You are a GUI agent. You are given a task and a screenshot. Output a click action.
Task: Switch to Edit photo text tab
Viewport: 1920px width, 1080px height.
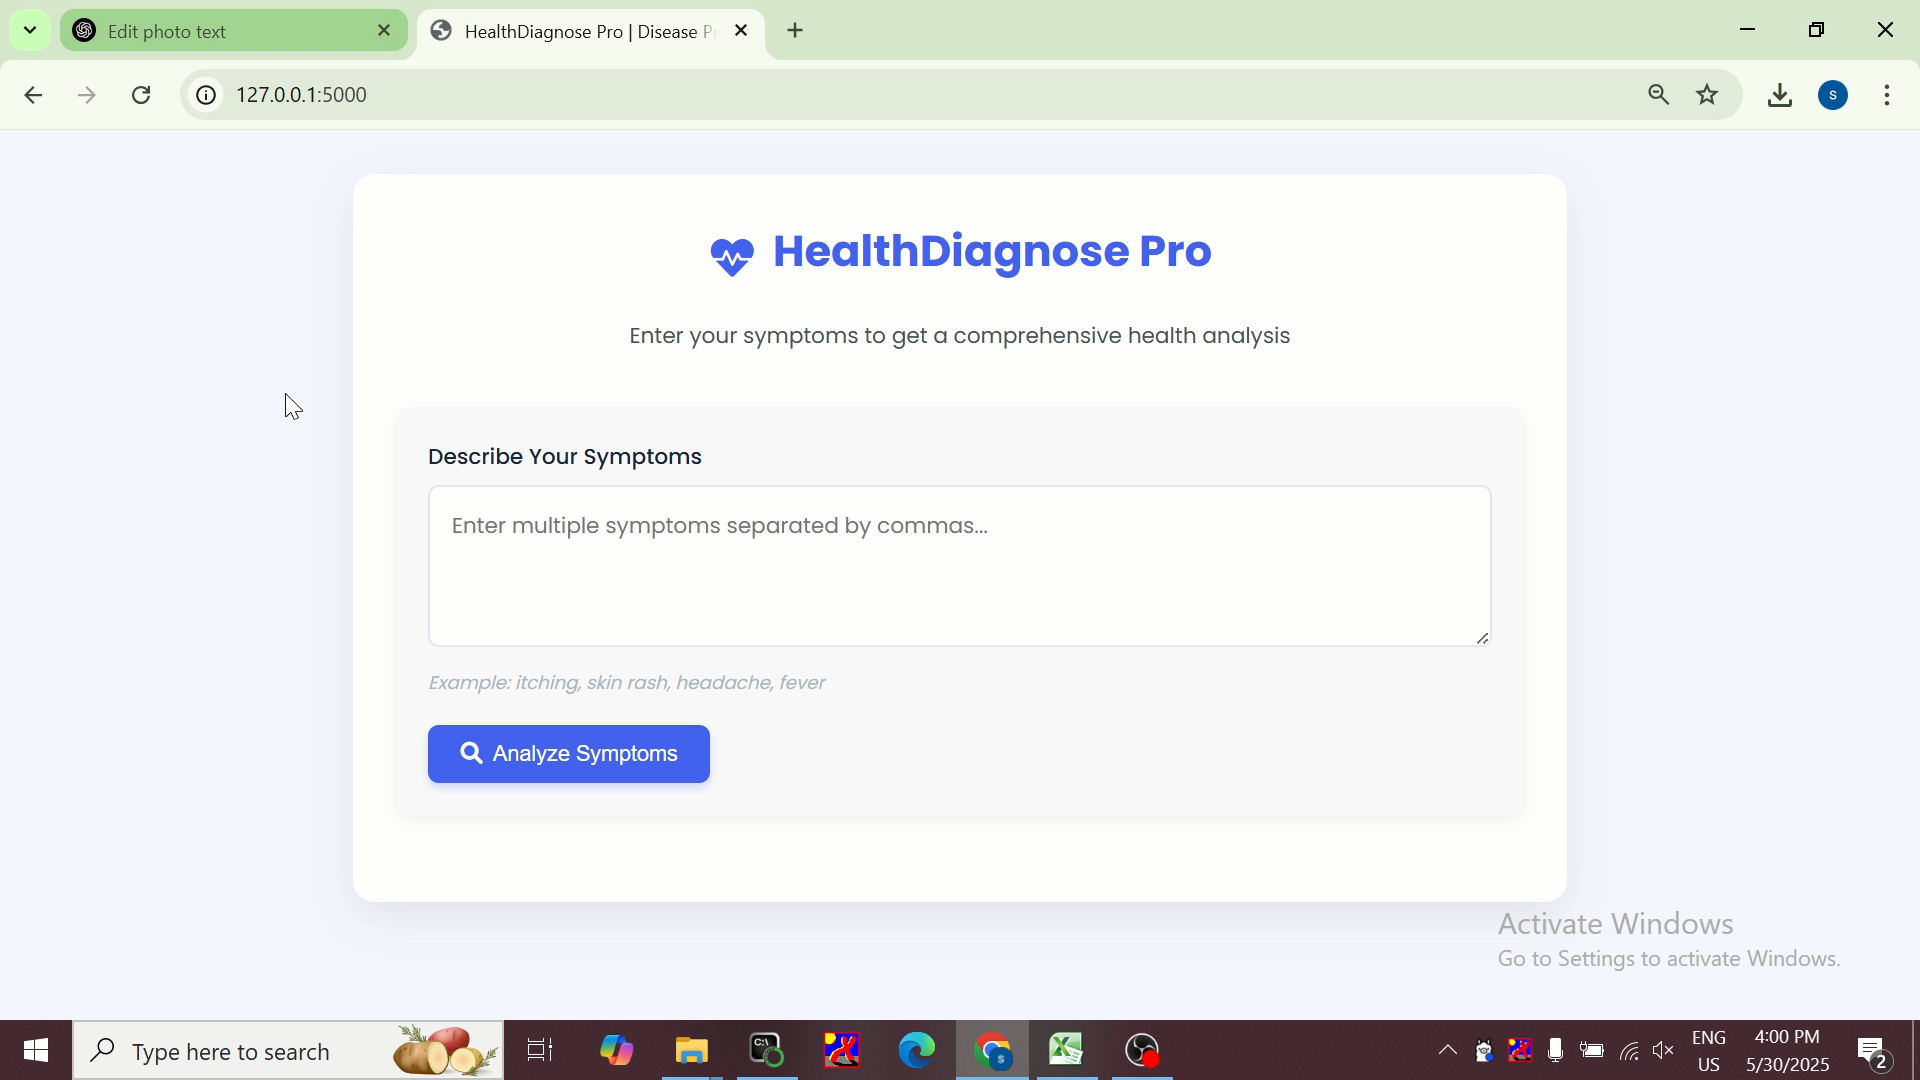point(220,31)
